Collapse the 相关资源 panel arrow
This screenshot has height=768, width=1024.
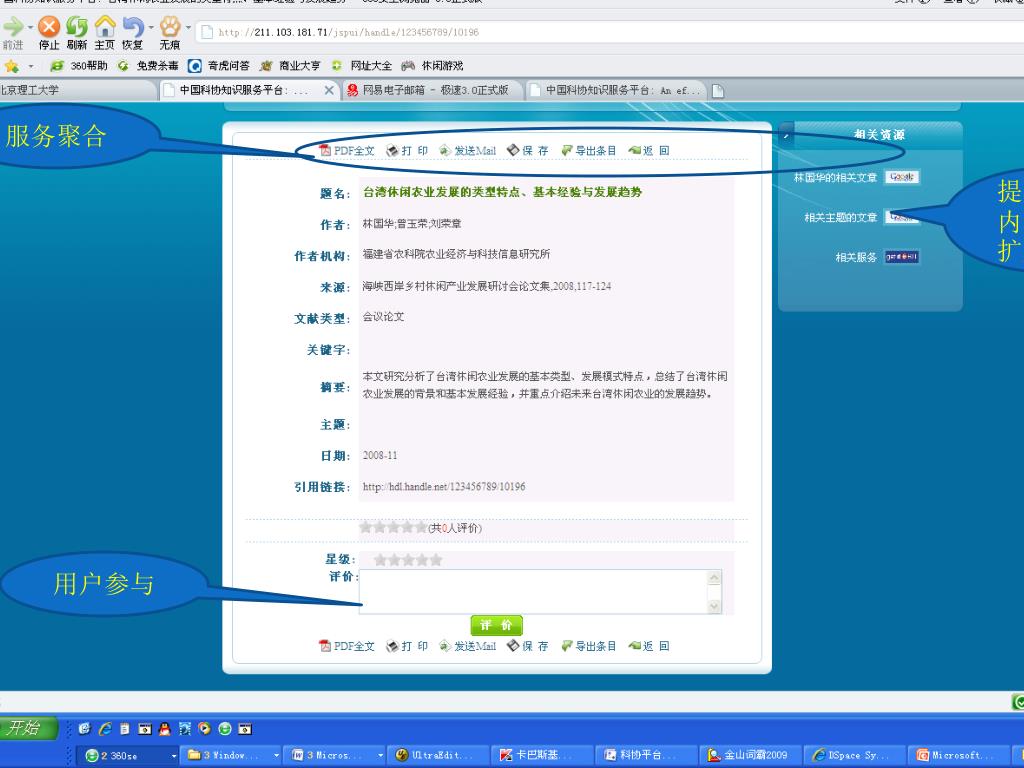[787, 135]
